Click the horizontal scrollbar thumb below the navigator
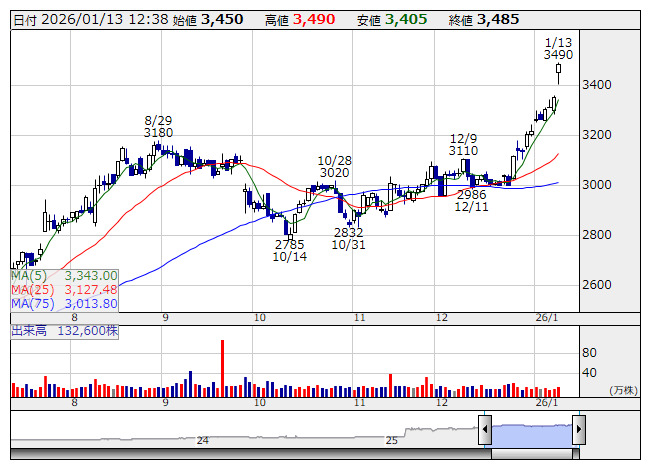This screenshot has width=653, height=470. [x=531, y=454]
